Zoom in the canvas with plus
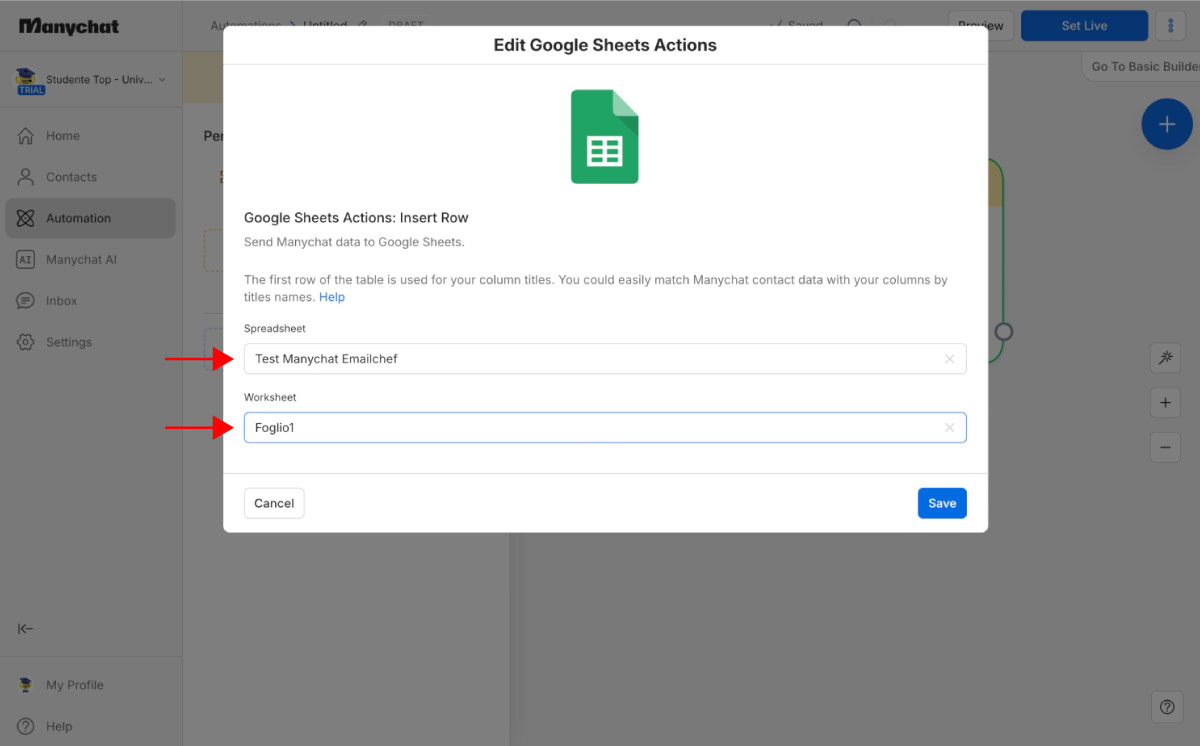The image size is (1200, 746). coord(1165,404)
